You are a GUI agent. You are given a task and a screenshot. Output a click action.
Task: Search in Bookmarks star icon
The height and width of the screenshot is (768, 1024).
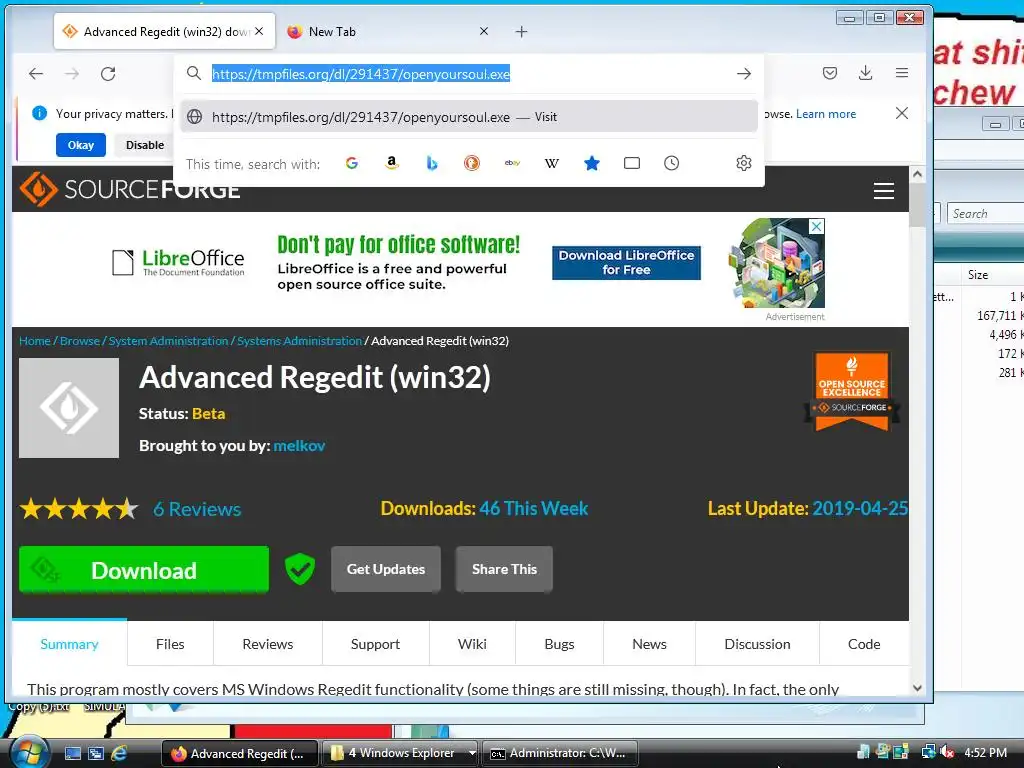click(x=592, y=163)
